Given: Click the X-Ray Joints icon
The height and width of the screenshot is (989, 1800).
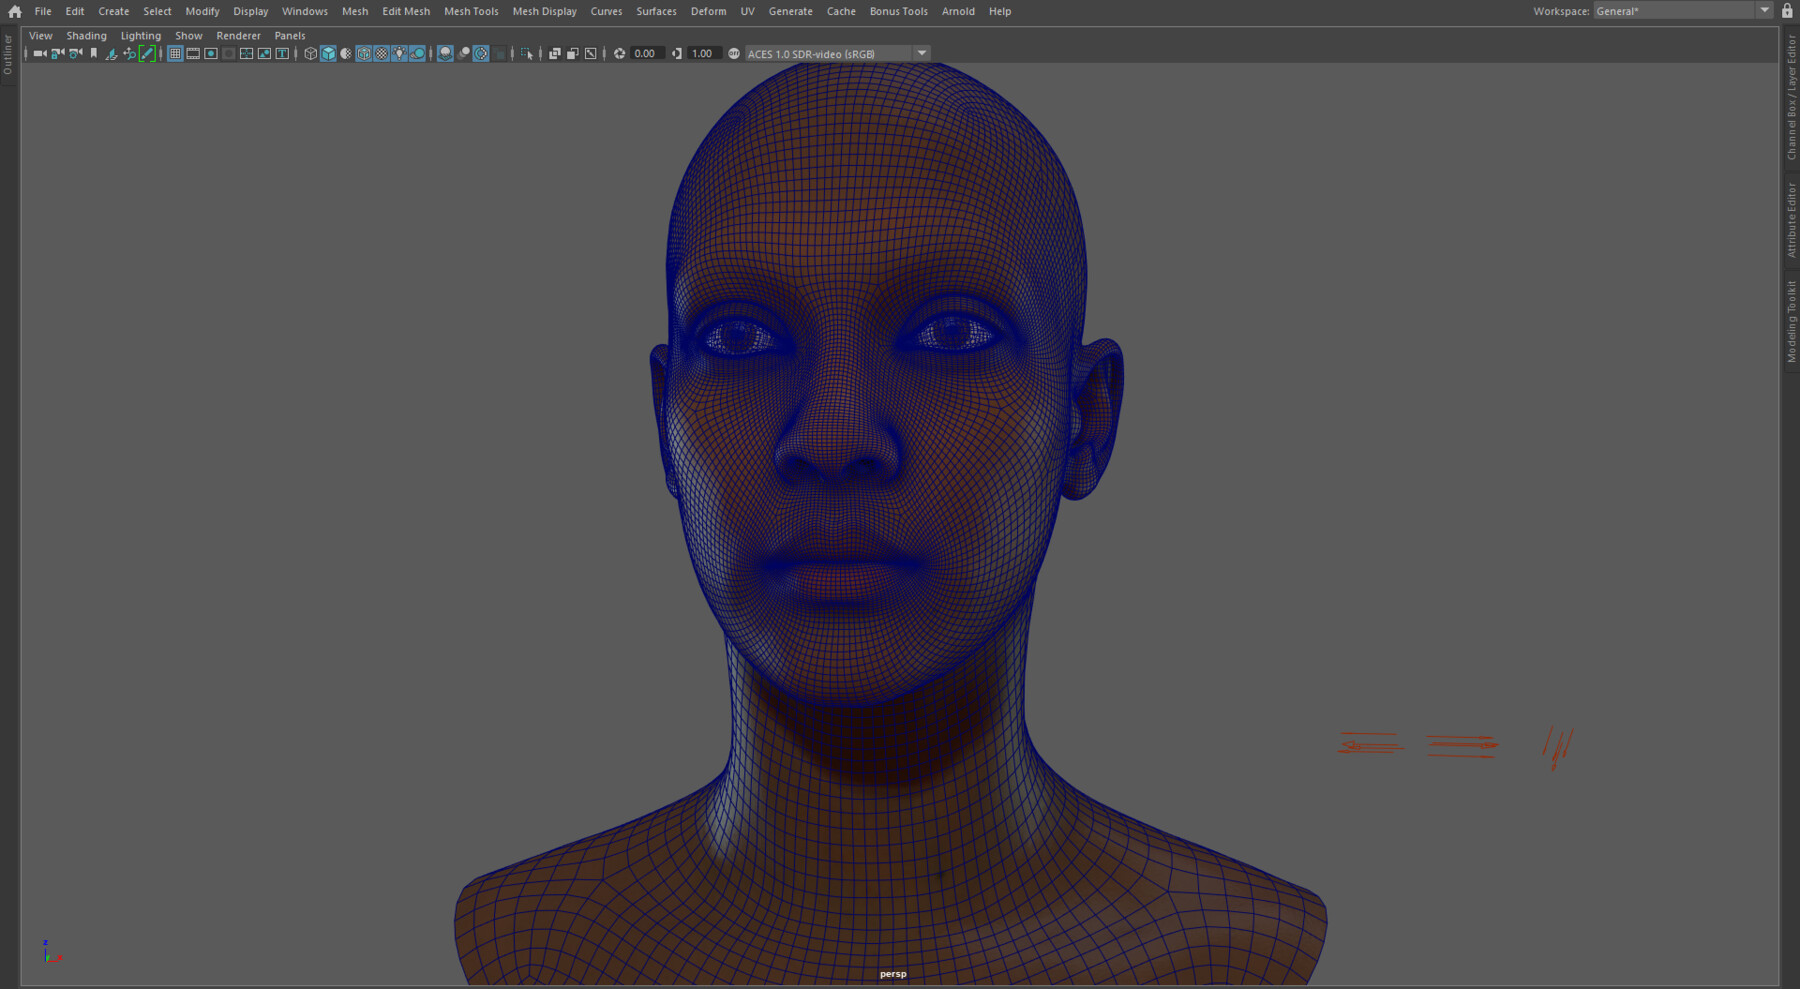Looking at the screenshot, I should (x=591, y=54).
